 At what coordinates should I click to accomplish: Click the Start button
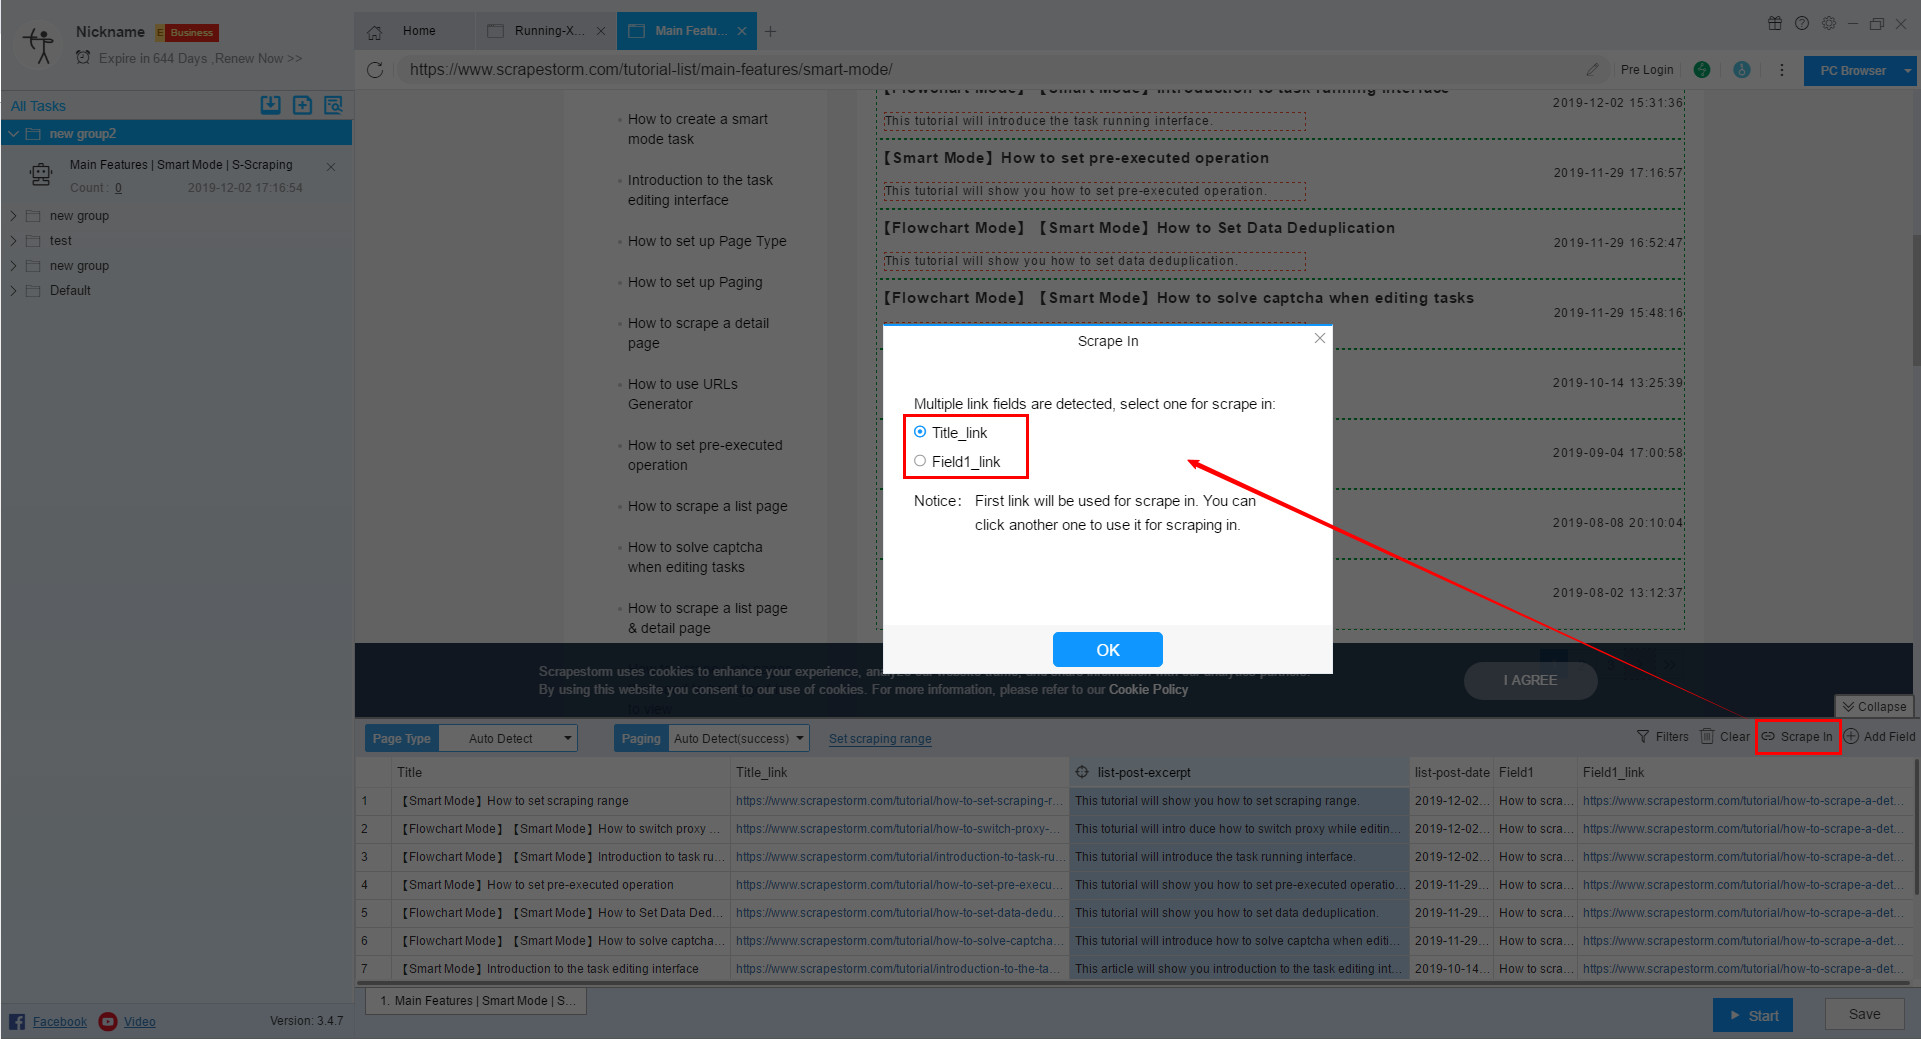click(x=1752, y=1015)
